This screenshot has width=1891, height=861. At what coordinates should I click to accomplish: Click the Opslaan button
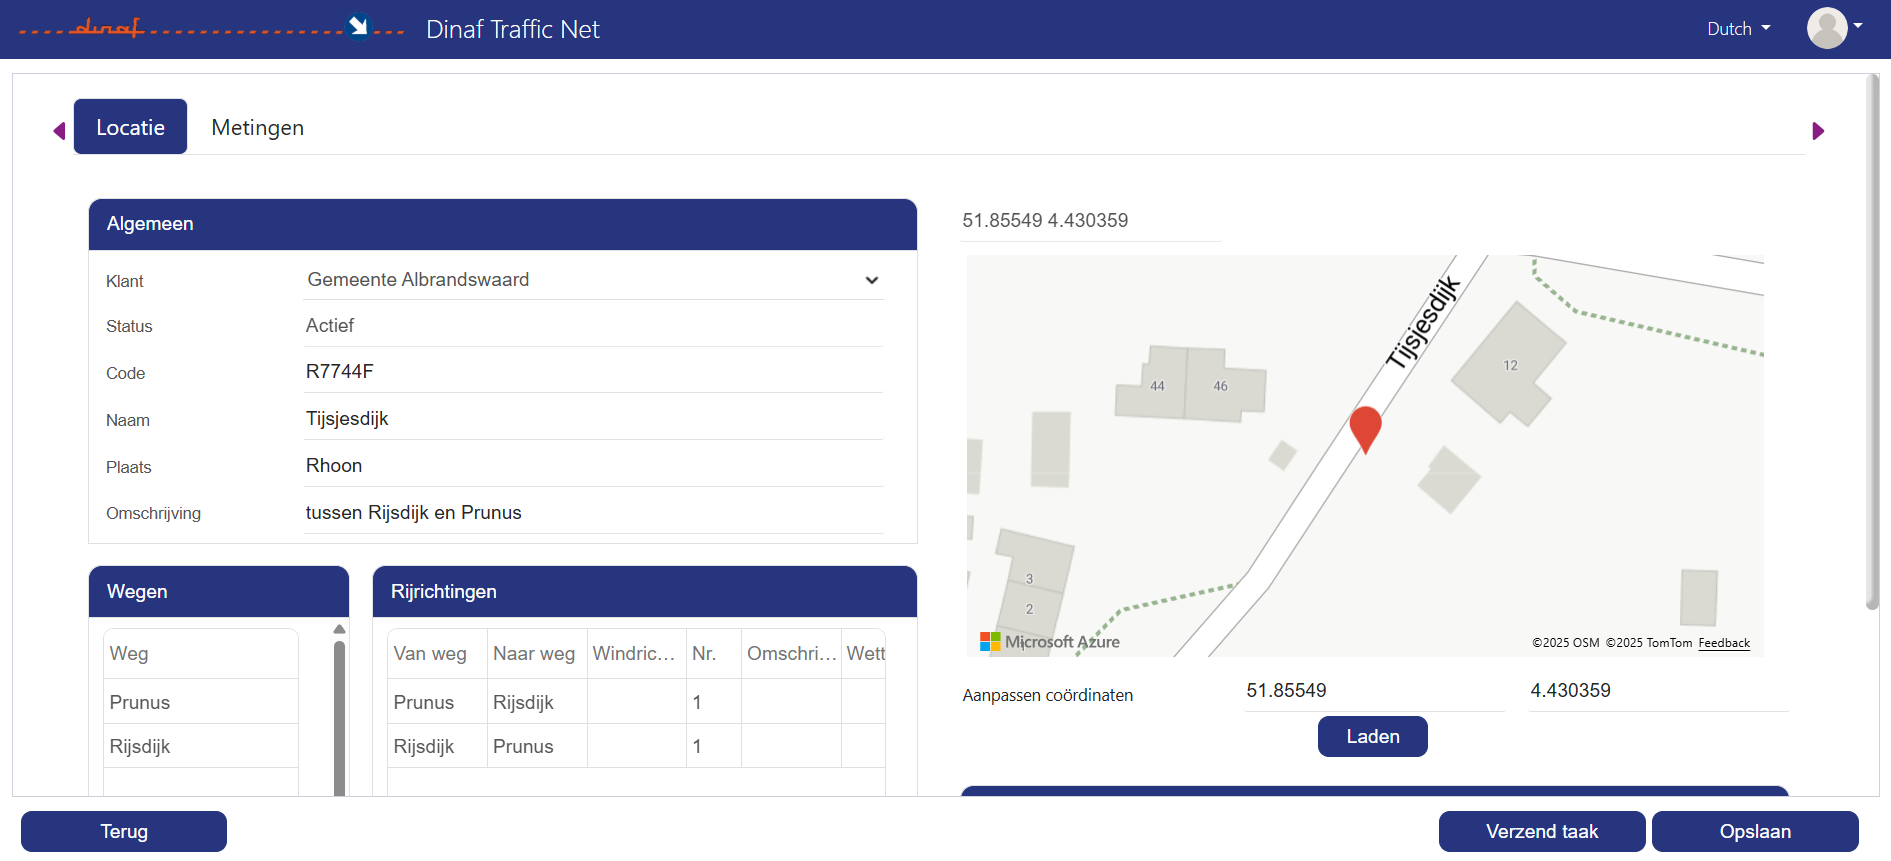[x=1755, y=831]
